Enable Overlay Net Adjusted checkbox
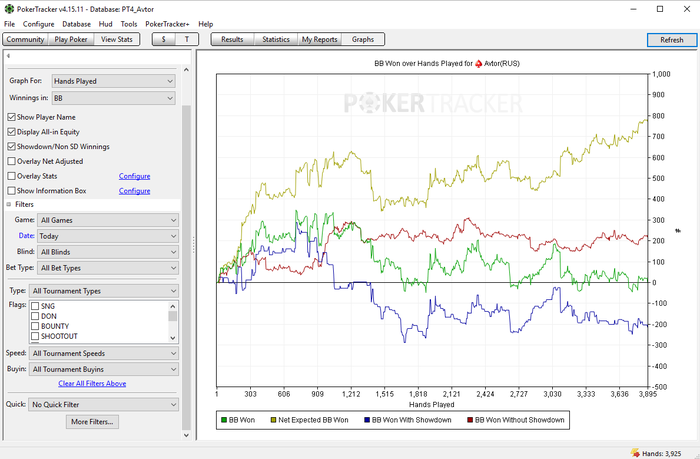700x459 pixels. [12, 161]
